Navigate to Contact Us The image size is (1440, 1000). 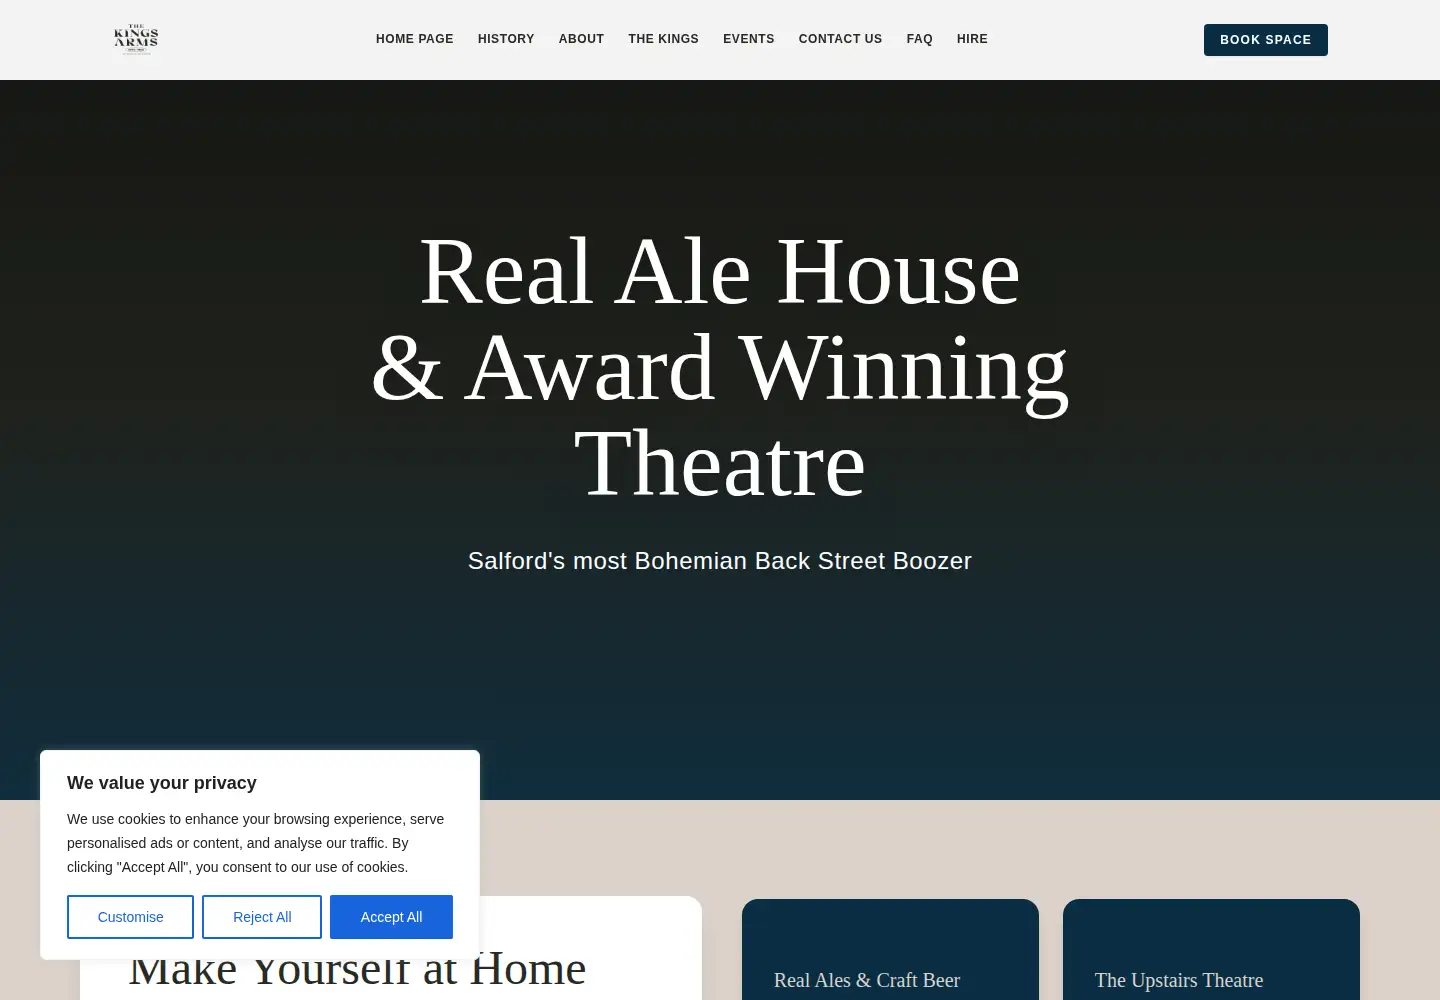click(x=840, y=39)
